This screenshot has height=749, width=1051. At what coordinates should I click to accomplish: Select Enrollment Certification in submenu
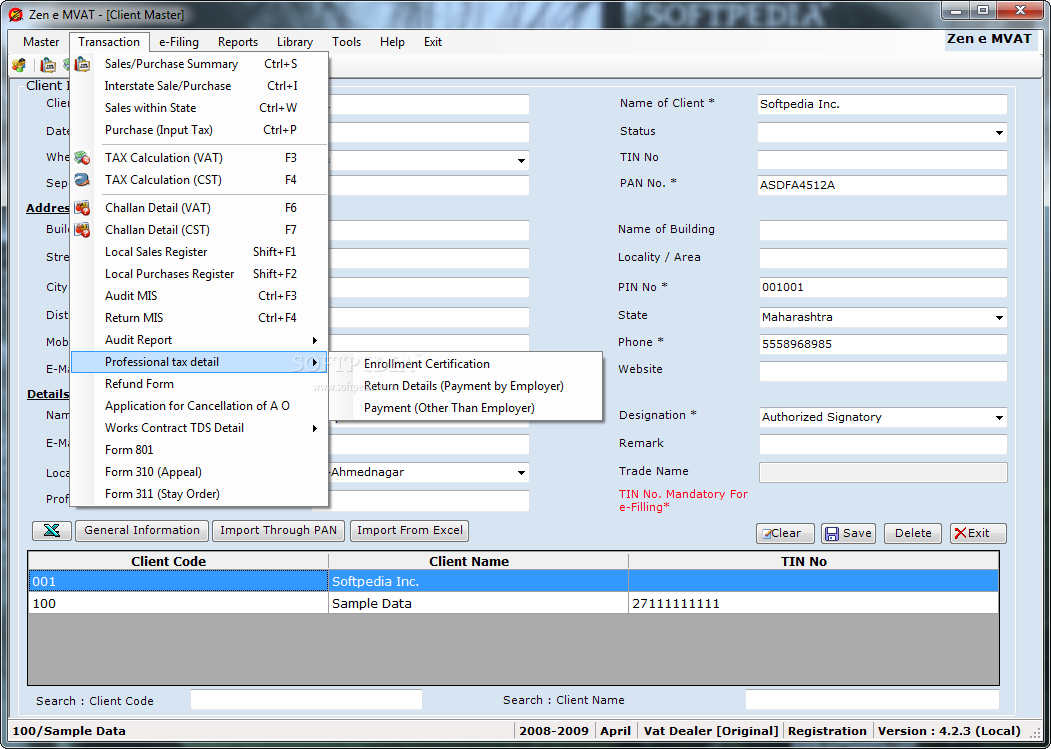point(466,364)
